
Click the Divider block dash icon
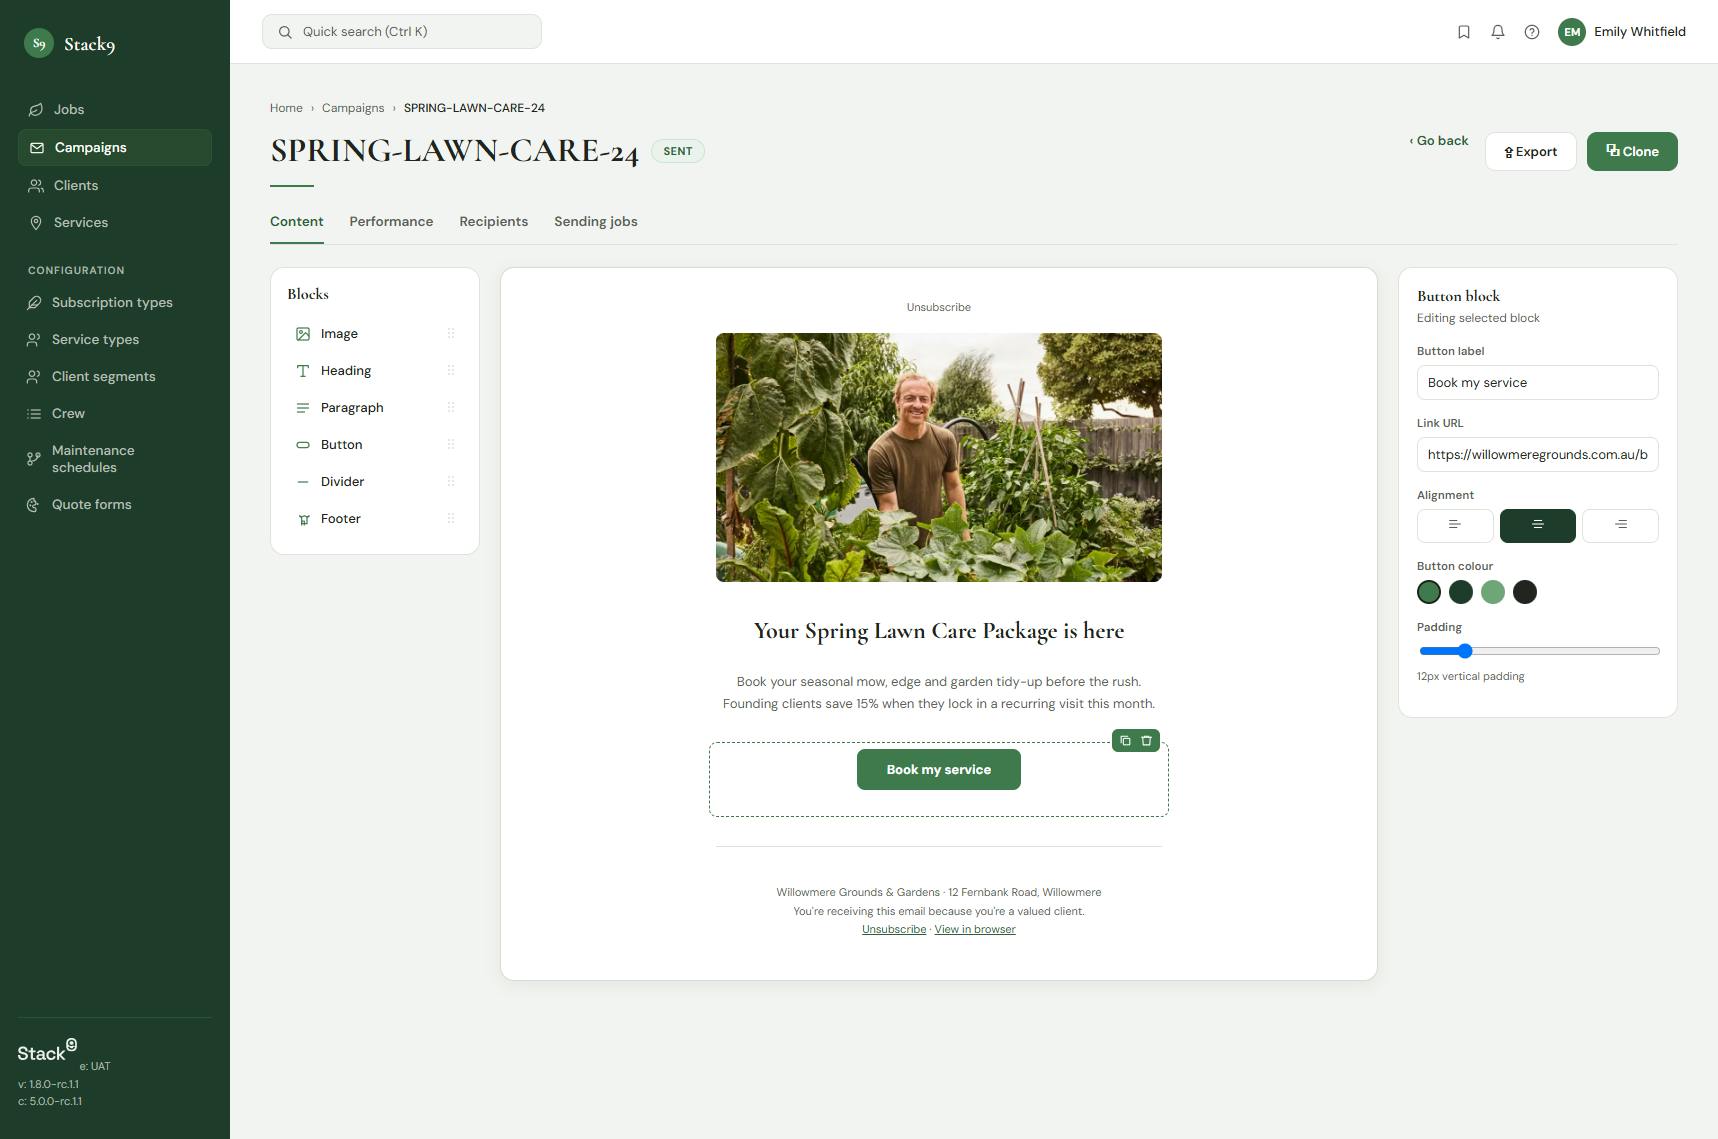click(x=303, y=482)
